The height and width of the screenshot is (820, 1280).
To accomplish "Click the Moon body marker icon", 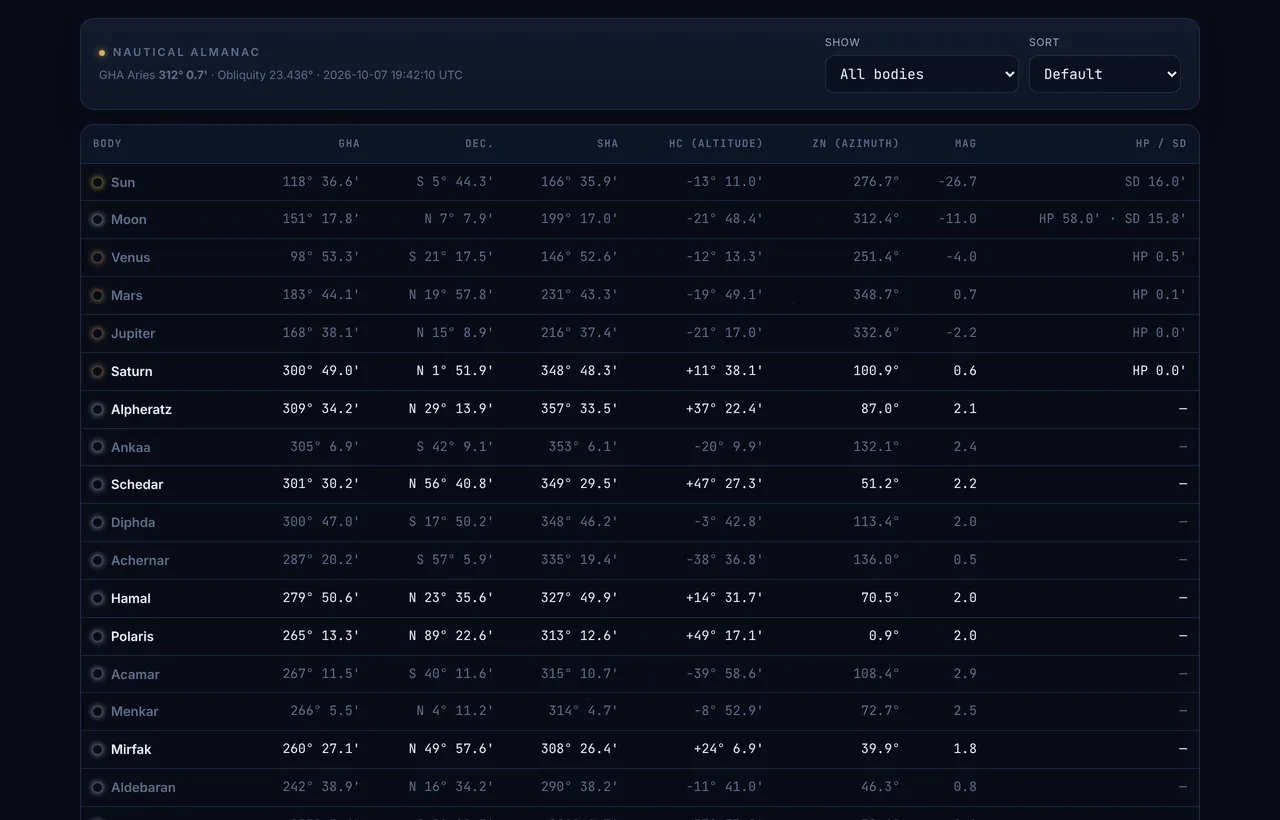I will [98, 219].
